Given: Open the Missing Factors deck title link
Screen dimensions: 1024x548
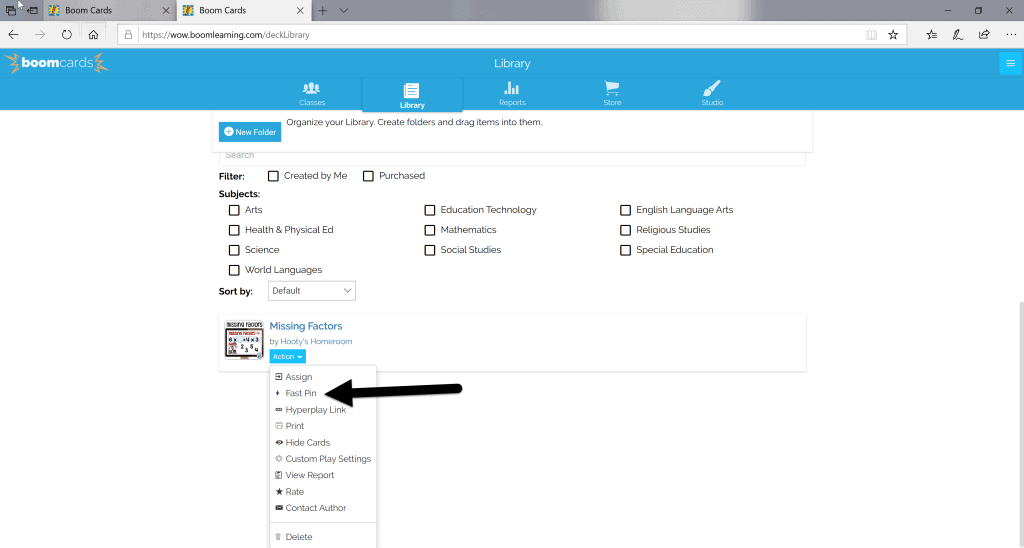Looking at the screenshot, I should 306,326.
